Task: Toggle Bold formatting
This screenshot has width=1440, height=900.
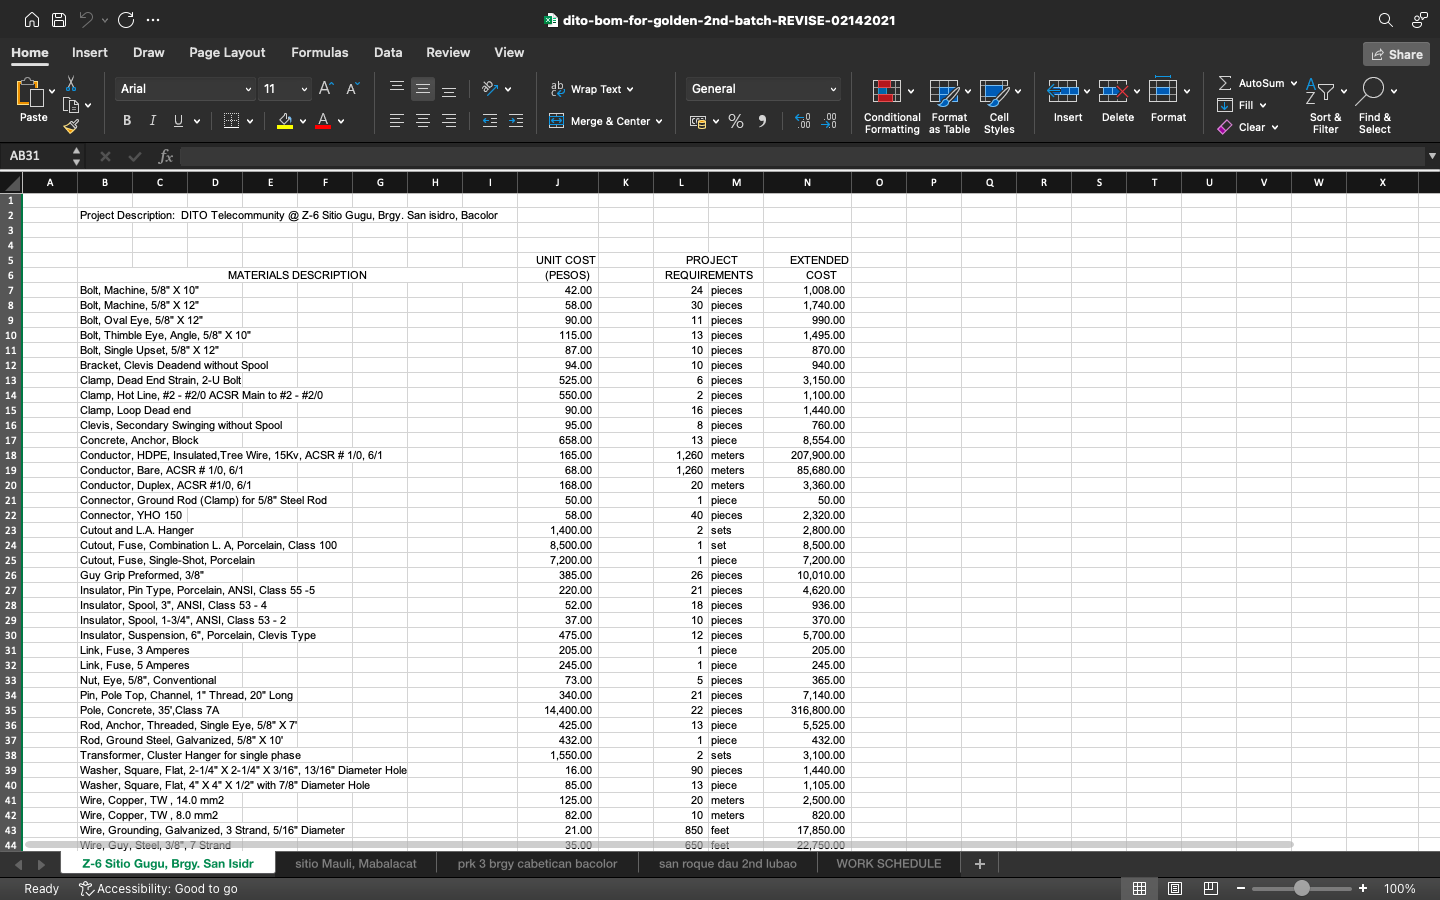Action: [127, 121]
